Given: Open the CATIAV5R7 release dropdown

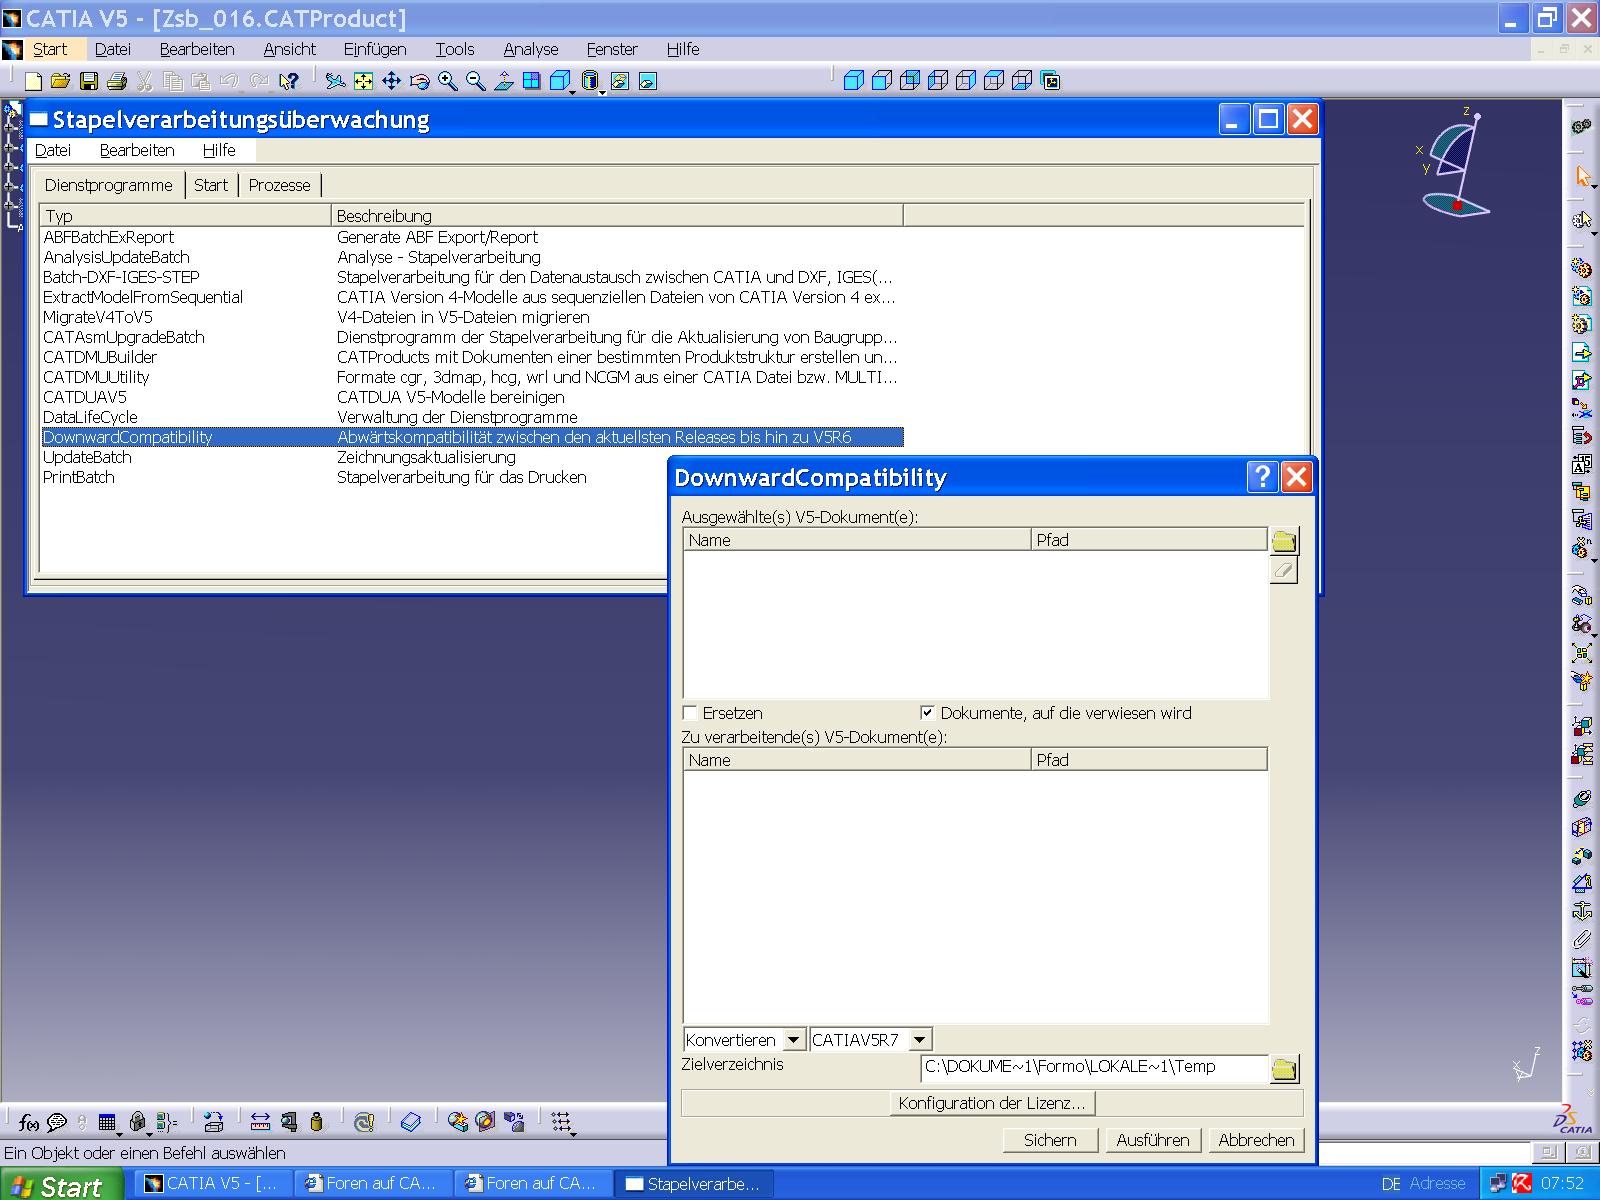Looking at the screenshot, I should (x=920, y=1040).
